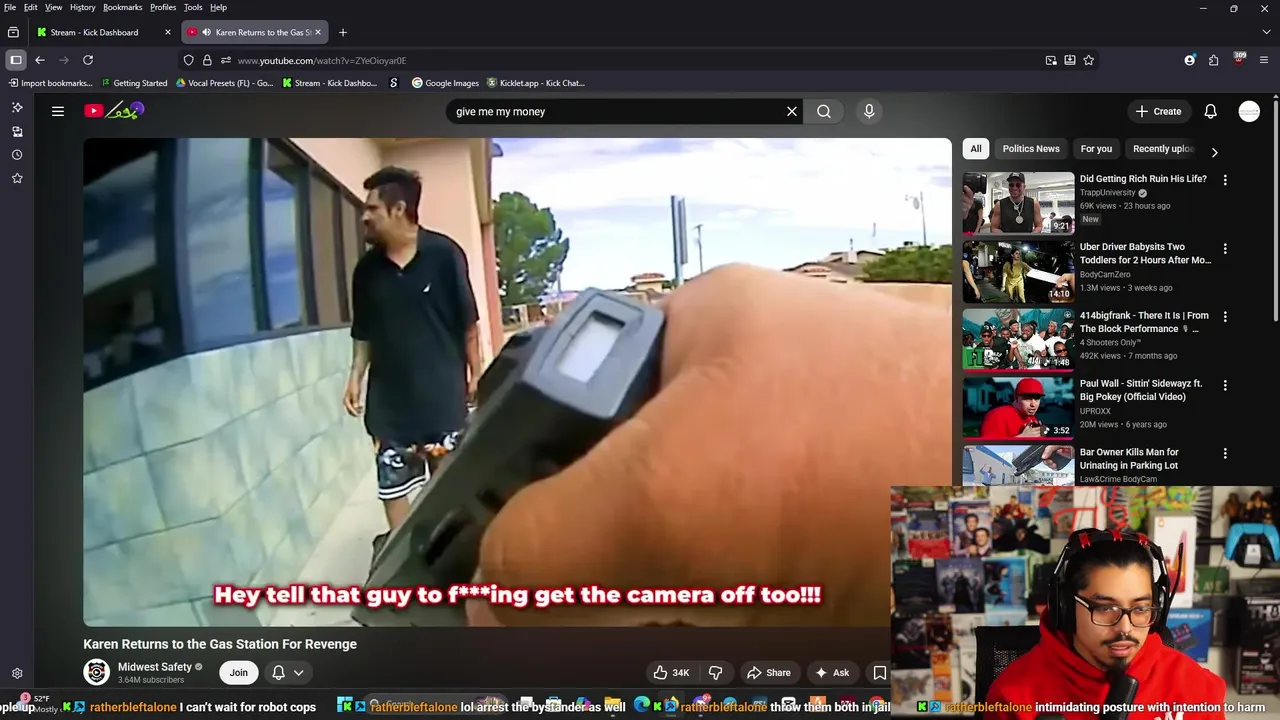Open more options for Bar Owner video
This screenshot has width=1280, height=720.
point(1225,453)
